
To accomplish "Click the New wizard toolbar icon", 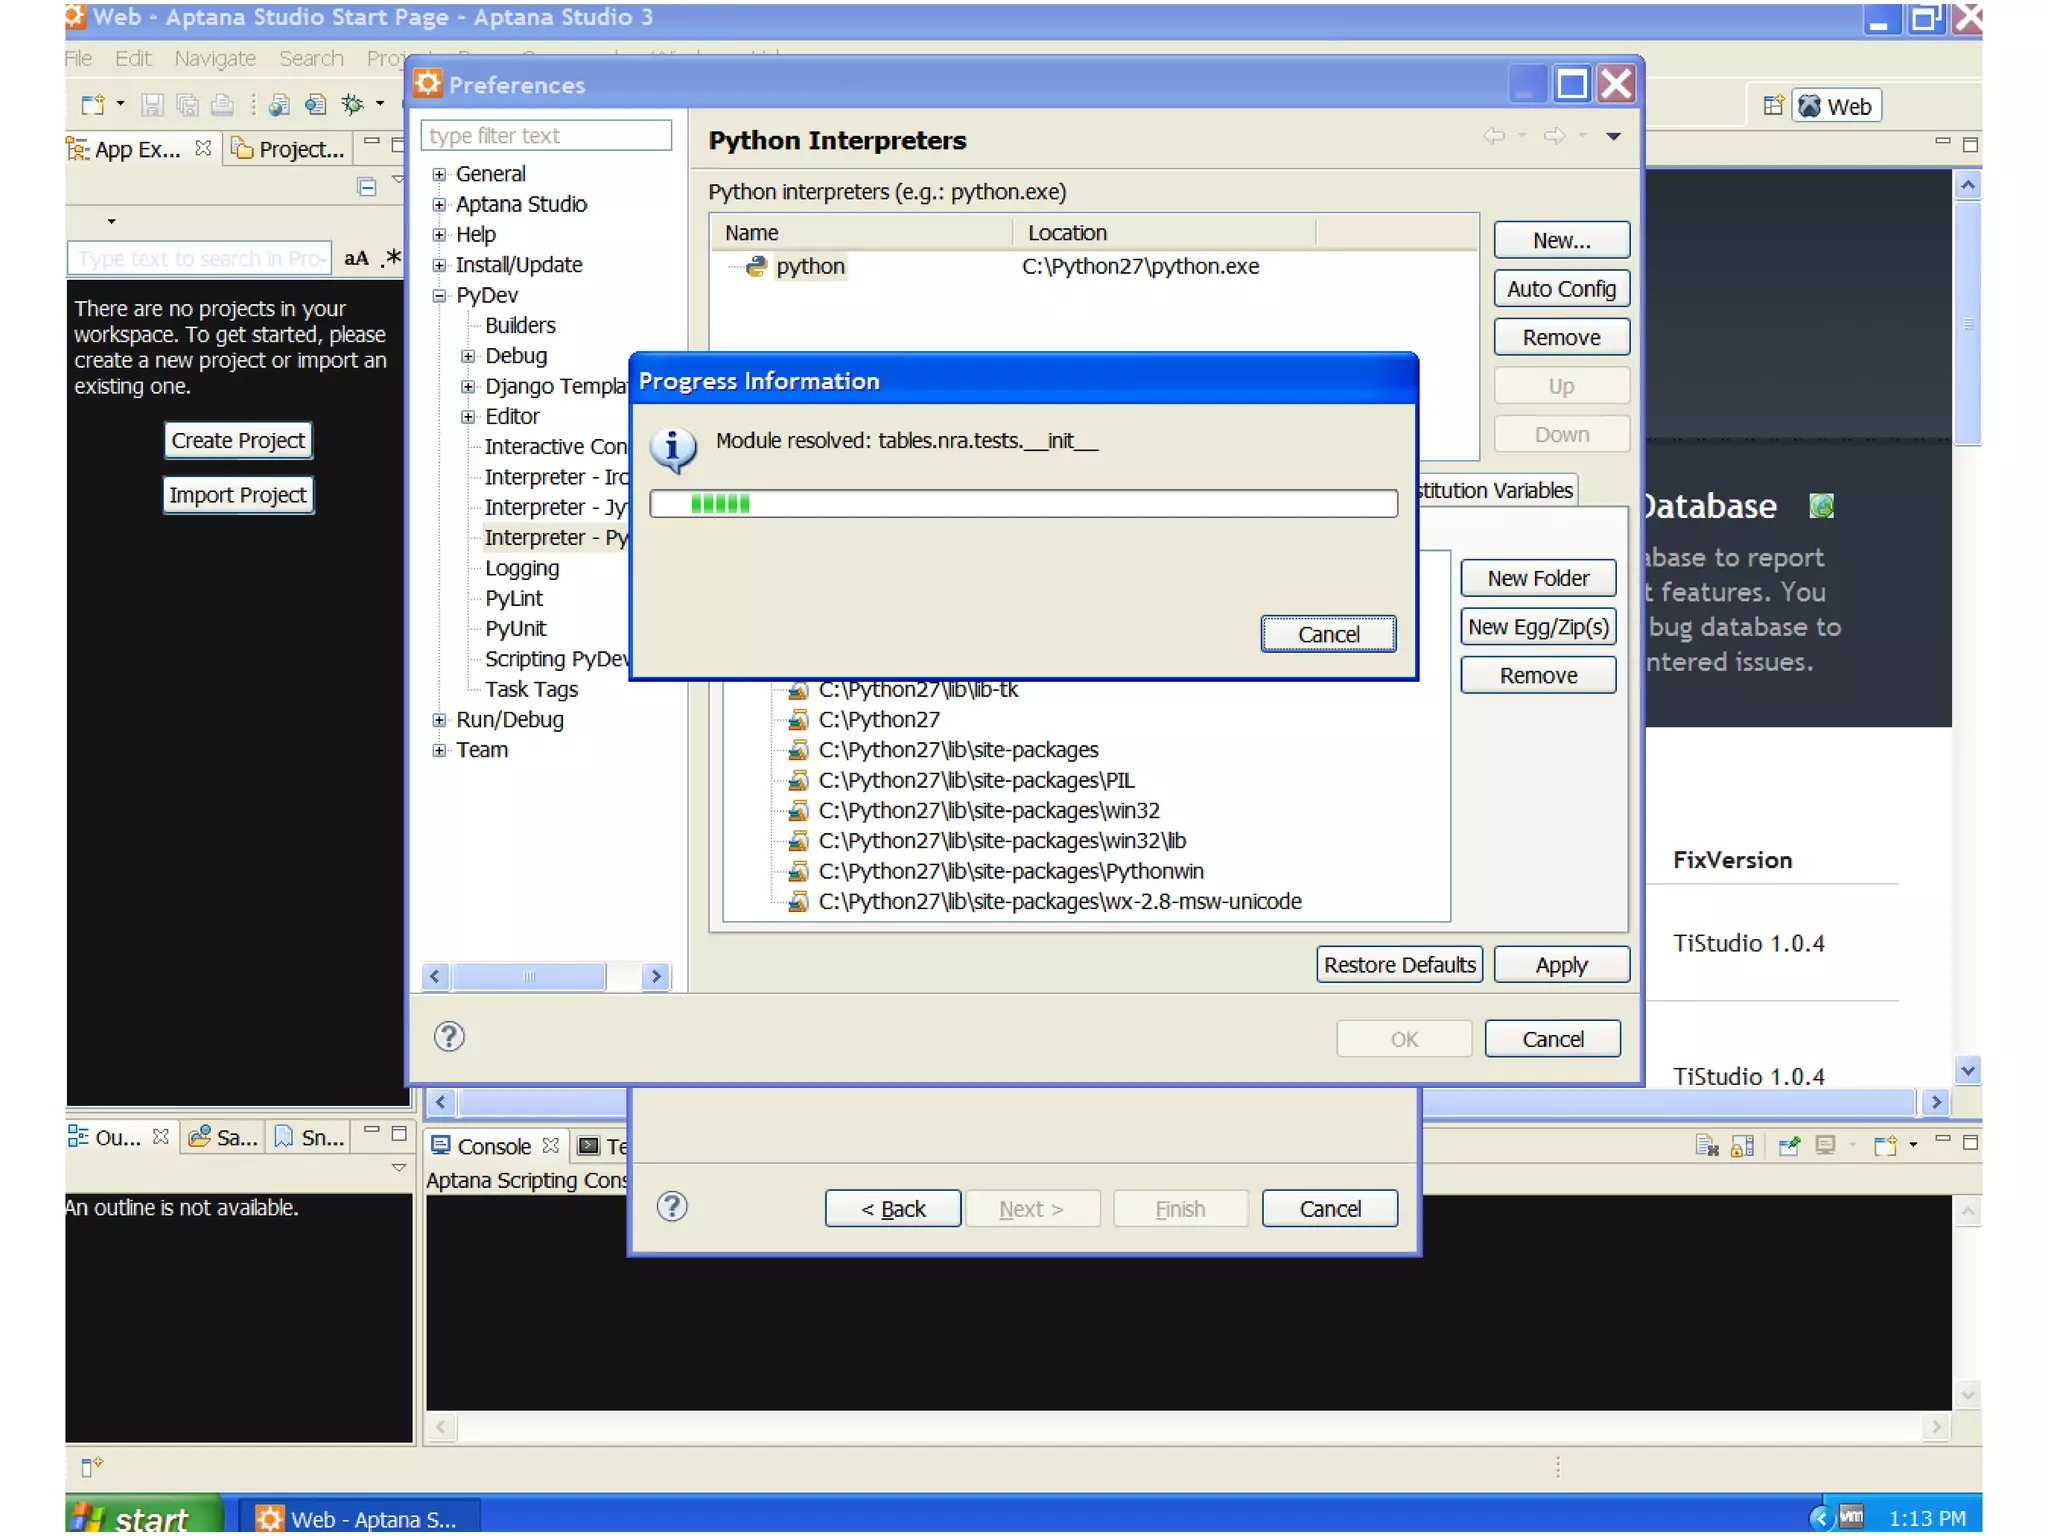I will pos(92,104).
